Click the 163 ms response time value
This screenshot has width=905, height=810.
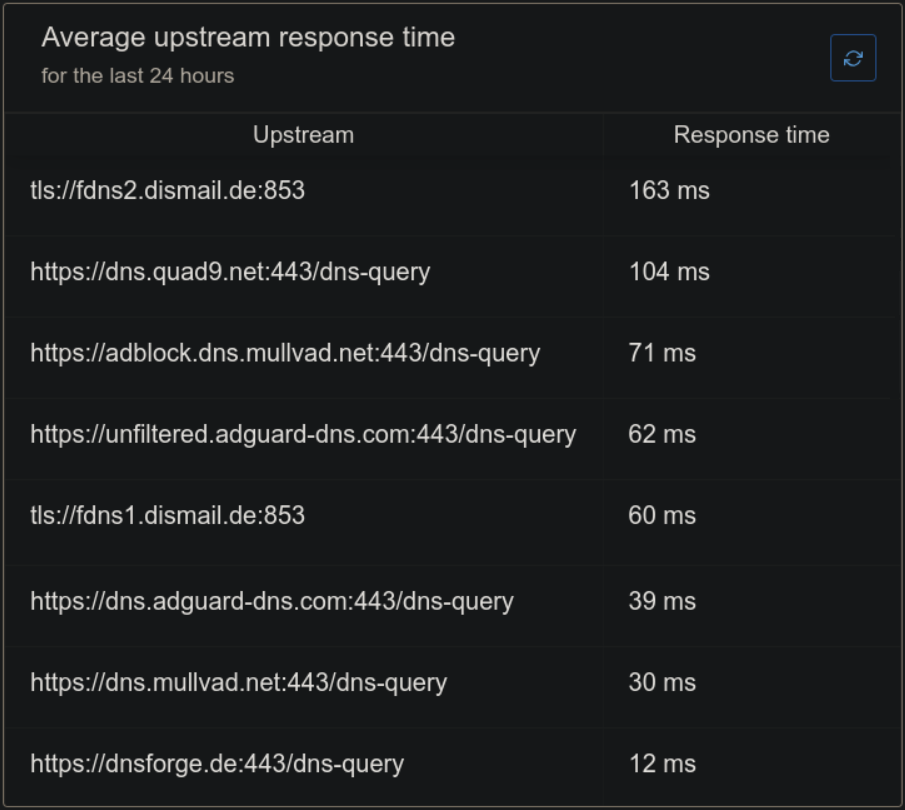click(x=669, y=190)
